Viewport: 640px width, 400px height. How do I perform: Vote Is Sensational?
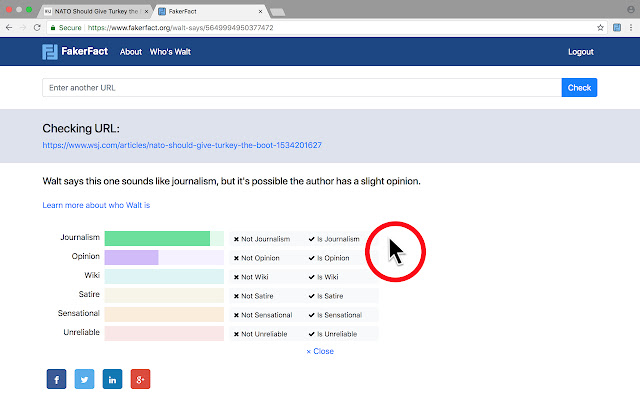click(x=336, y=315)
